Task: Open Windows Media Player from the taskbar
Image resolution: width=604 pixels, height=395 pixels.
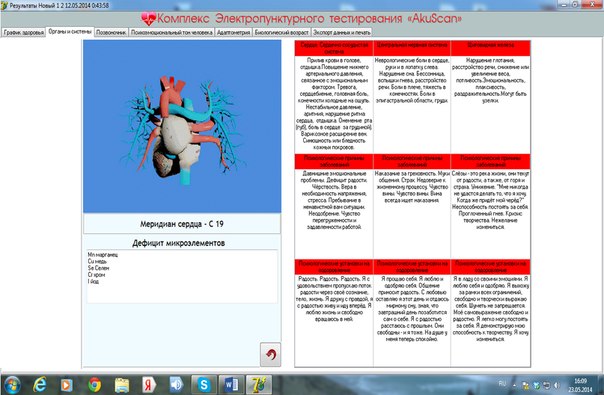Action: point(67,385)
